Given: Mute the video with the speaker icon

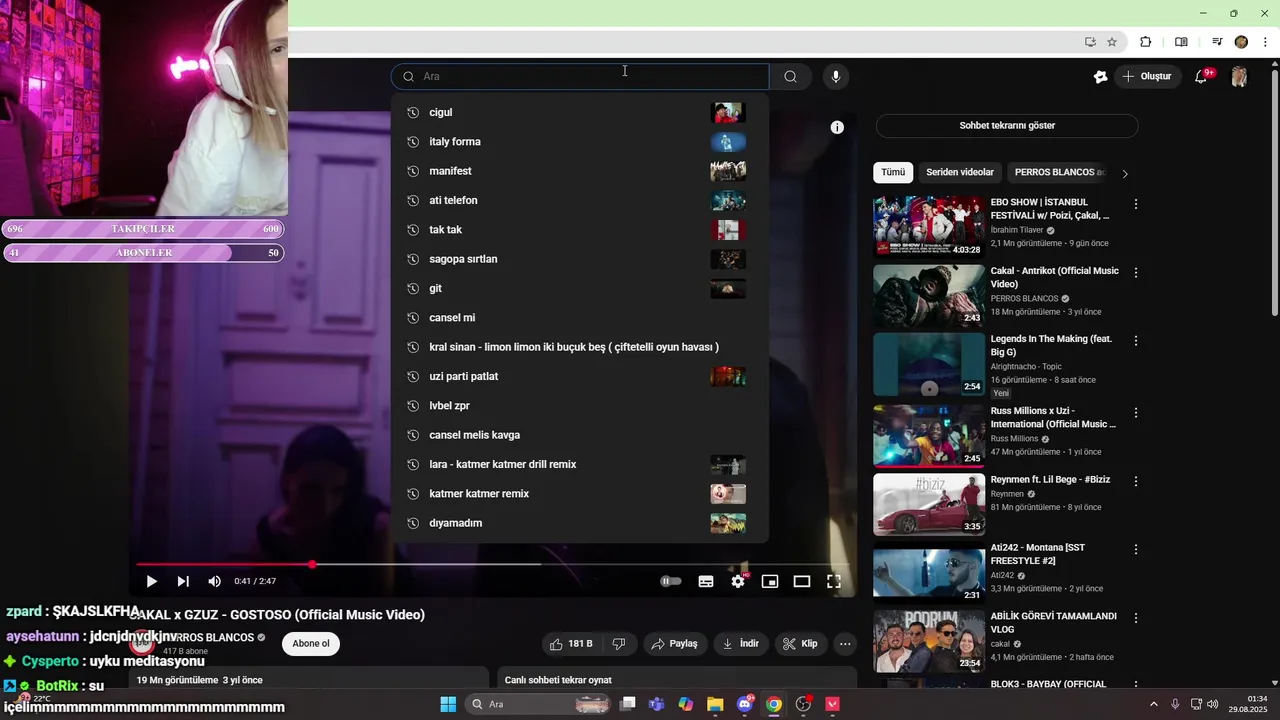Looking at the screenshot, I should [x=214, y=581].
